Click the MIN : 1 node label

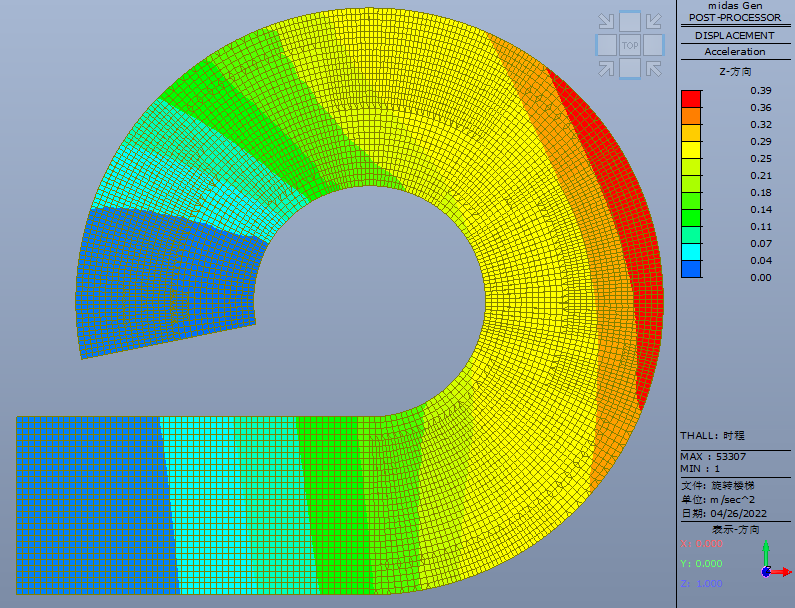[x=700, y=469]
